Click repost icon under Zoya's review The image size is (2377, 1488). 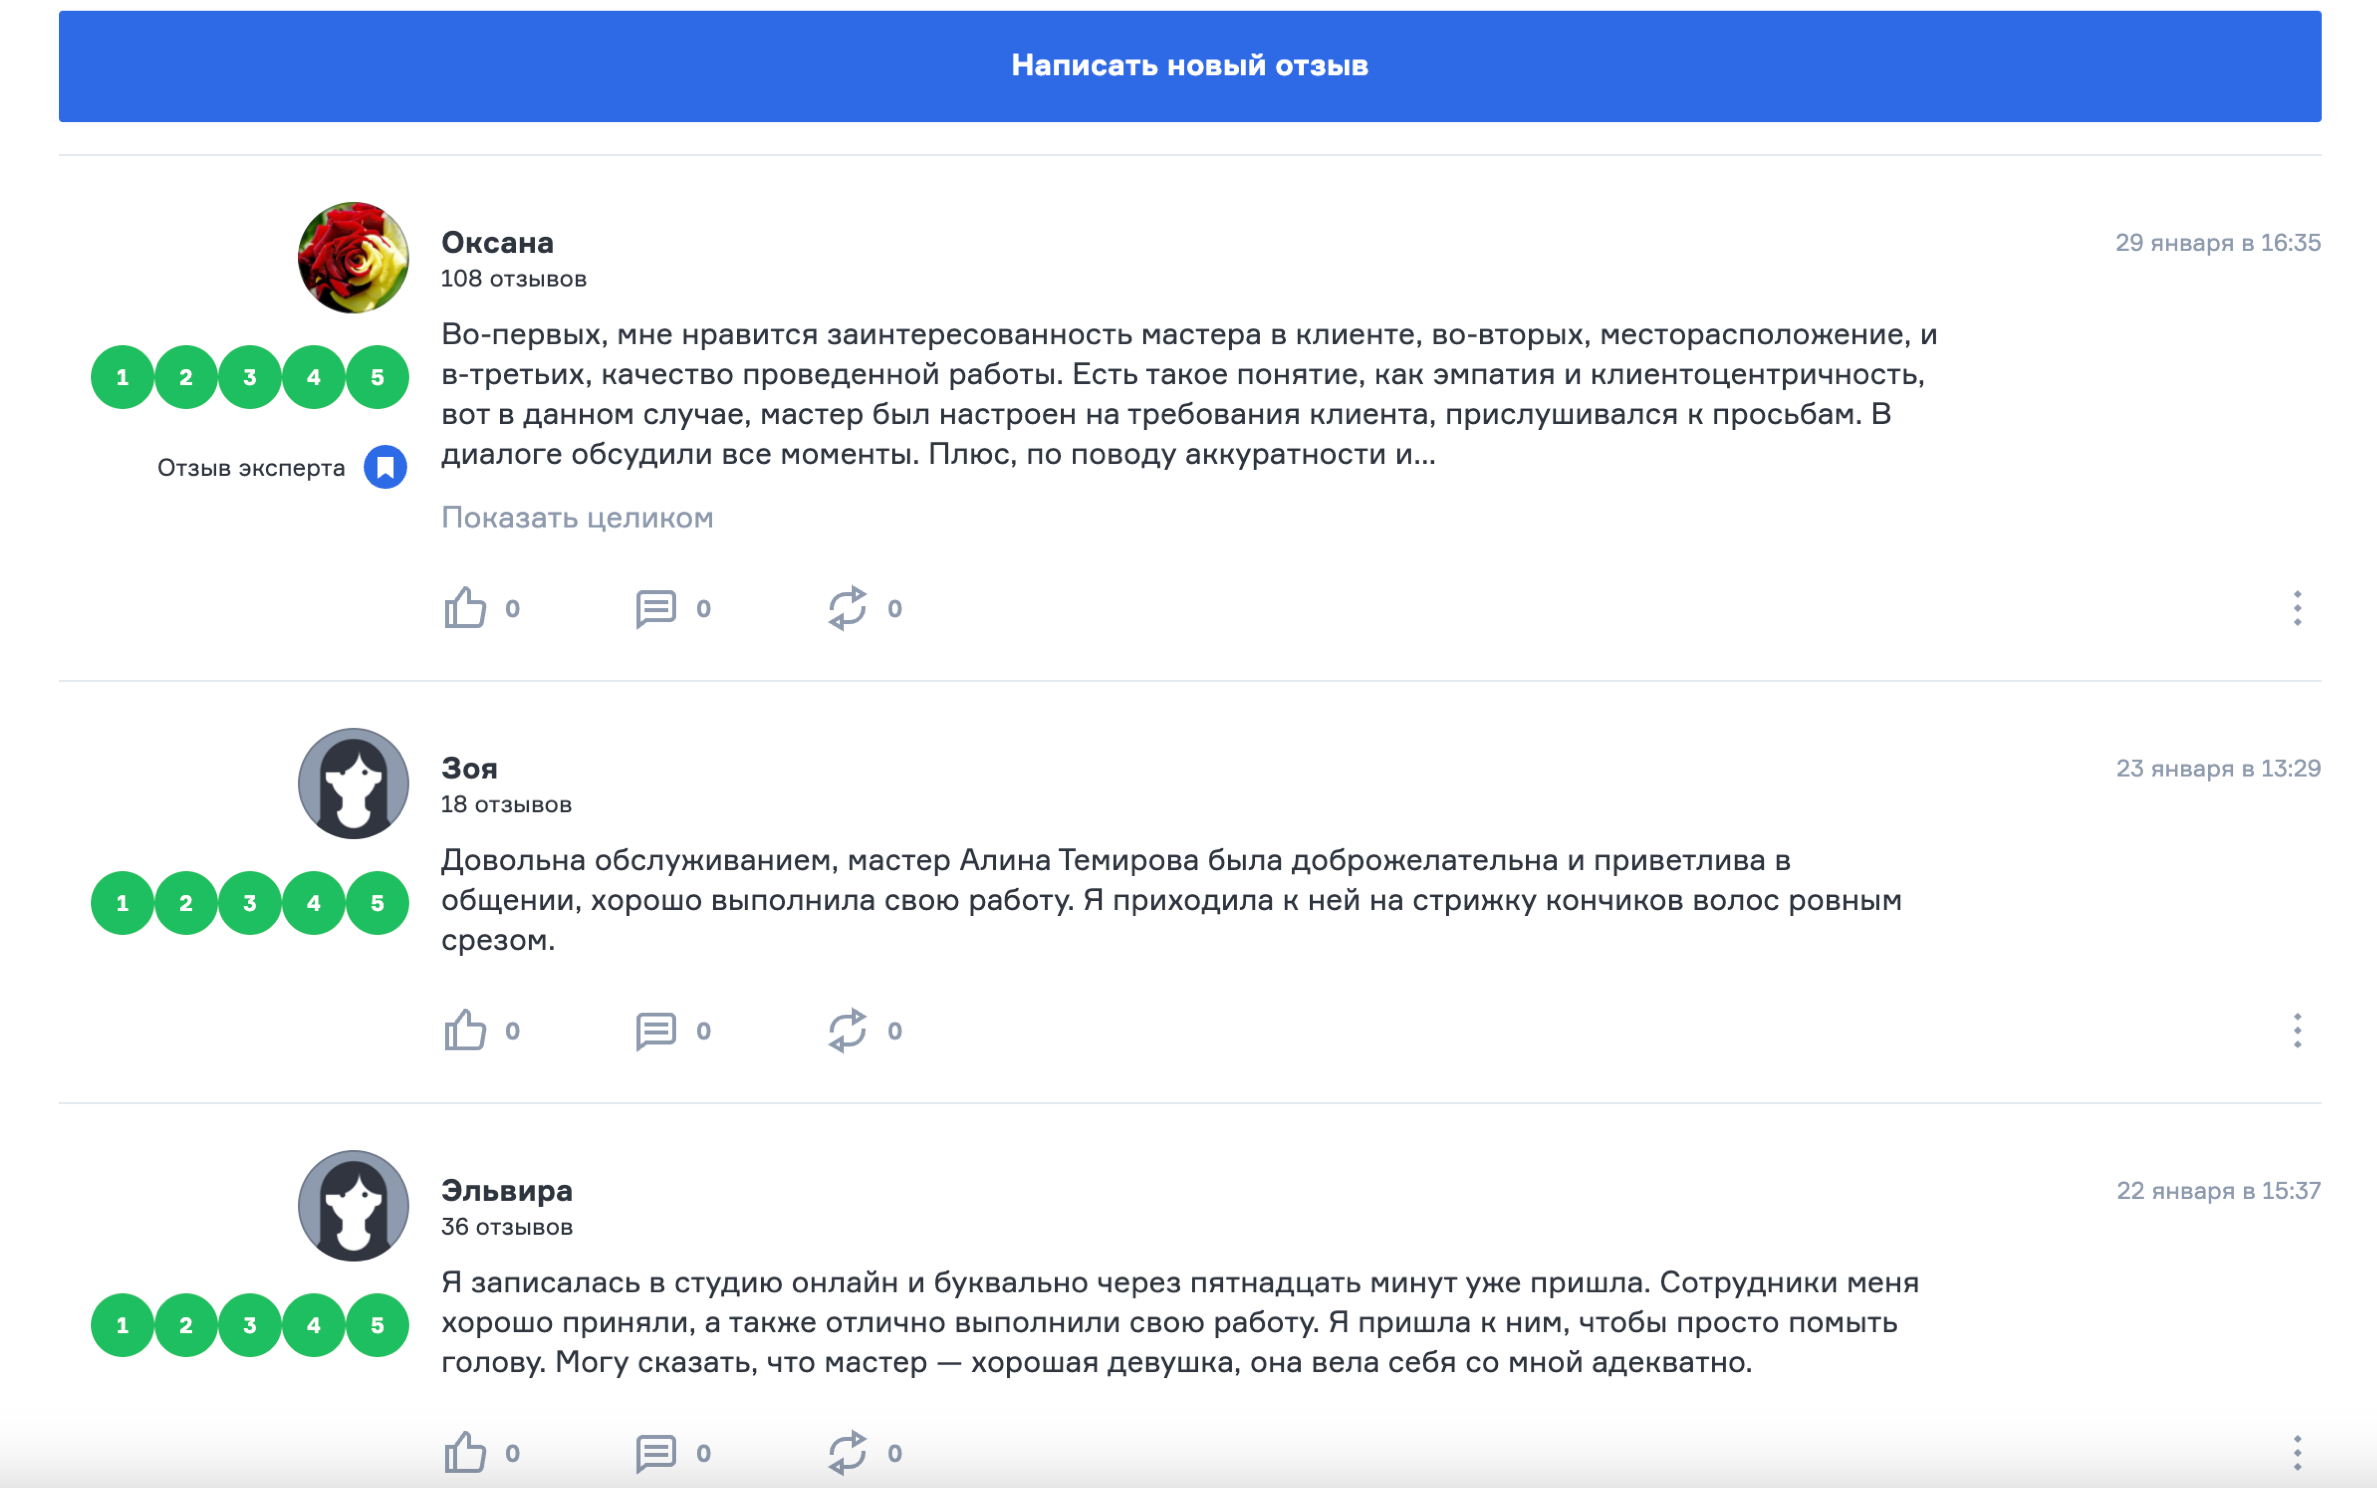[x=847, y=1030]
